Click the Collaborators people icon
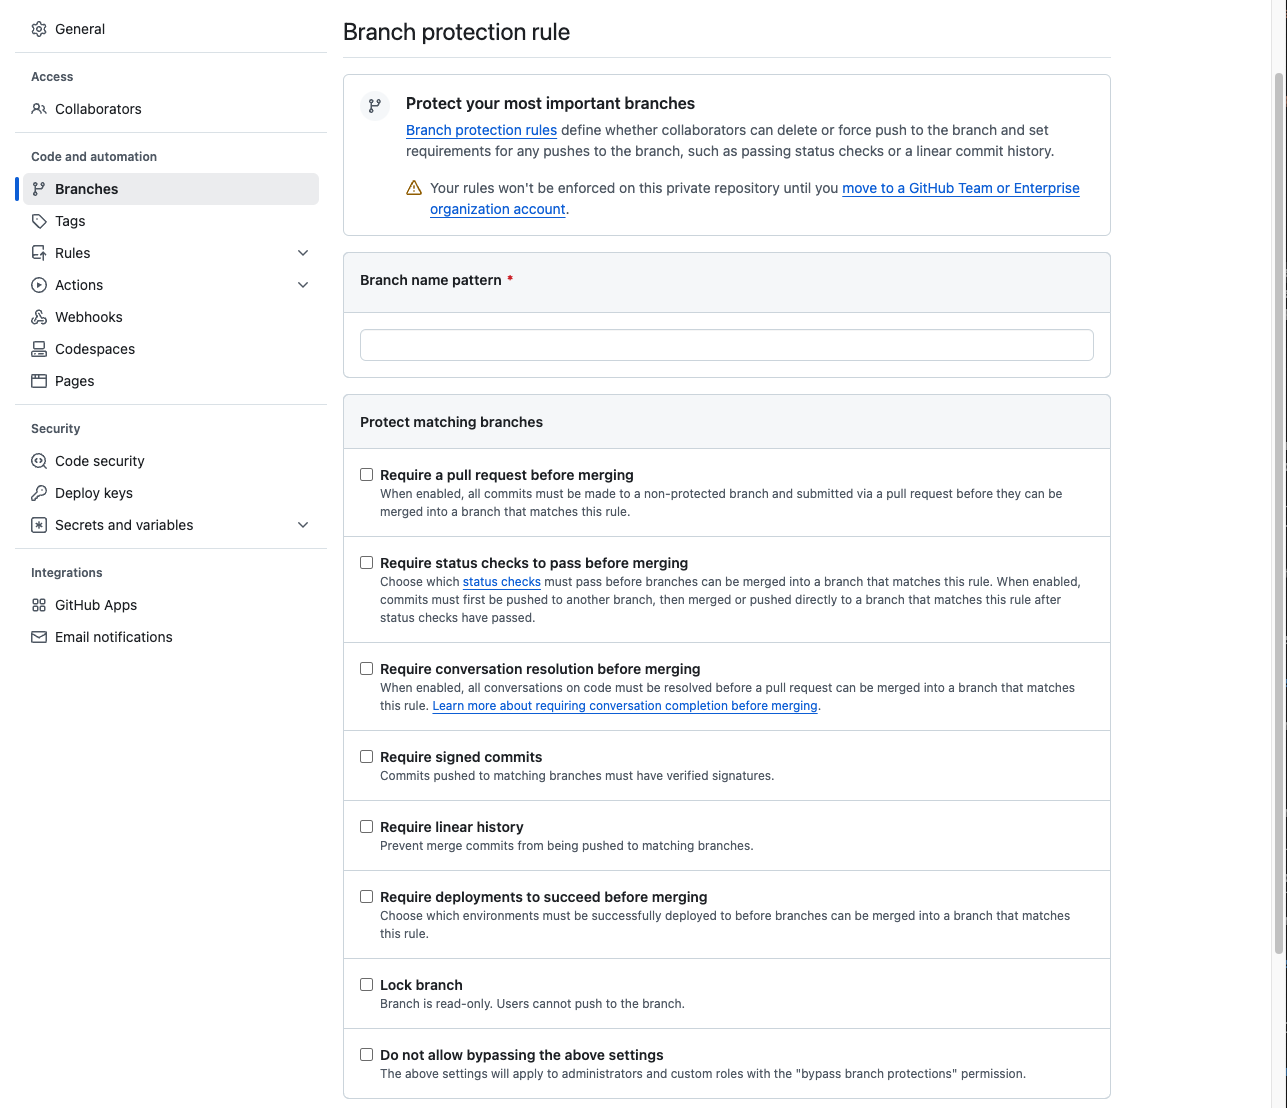Image resolution: width=1287 pixels, height=1108 pixels. tap(38, 109)
